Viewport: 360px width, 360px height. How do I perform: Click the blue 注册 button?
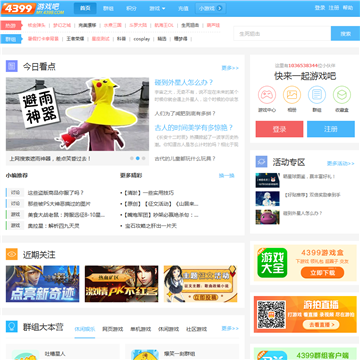coord(331,129)
